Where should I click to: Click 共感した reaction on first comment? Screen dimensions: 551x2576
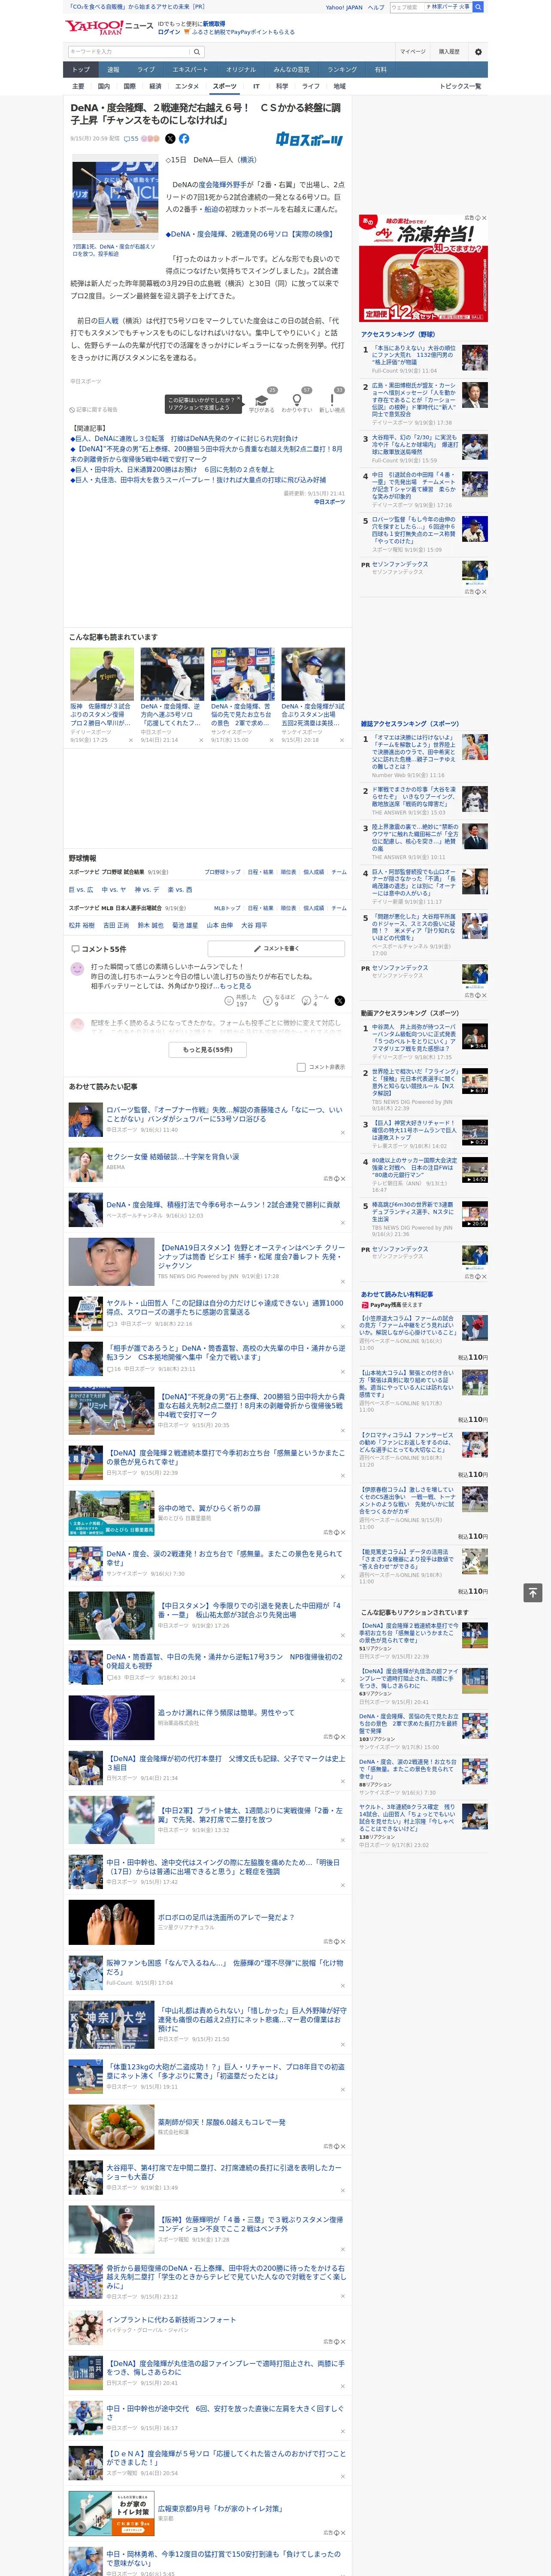coord(240,1001)
